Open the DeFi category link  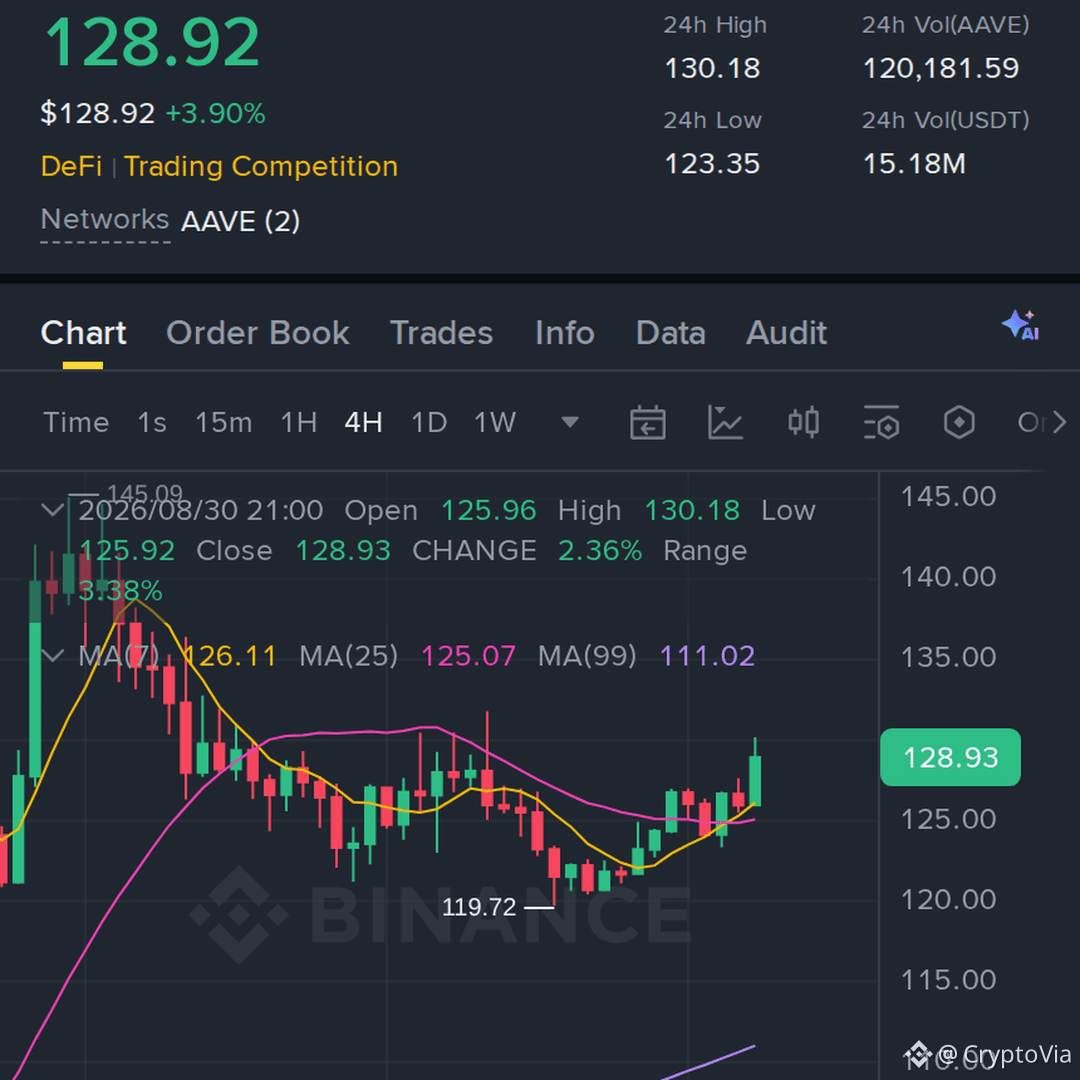(x=72, y=166)
